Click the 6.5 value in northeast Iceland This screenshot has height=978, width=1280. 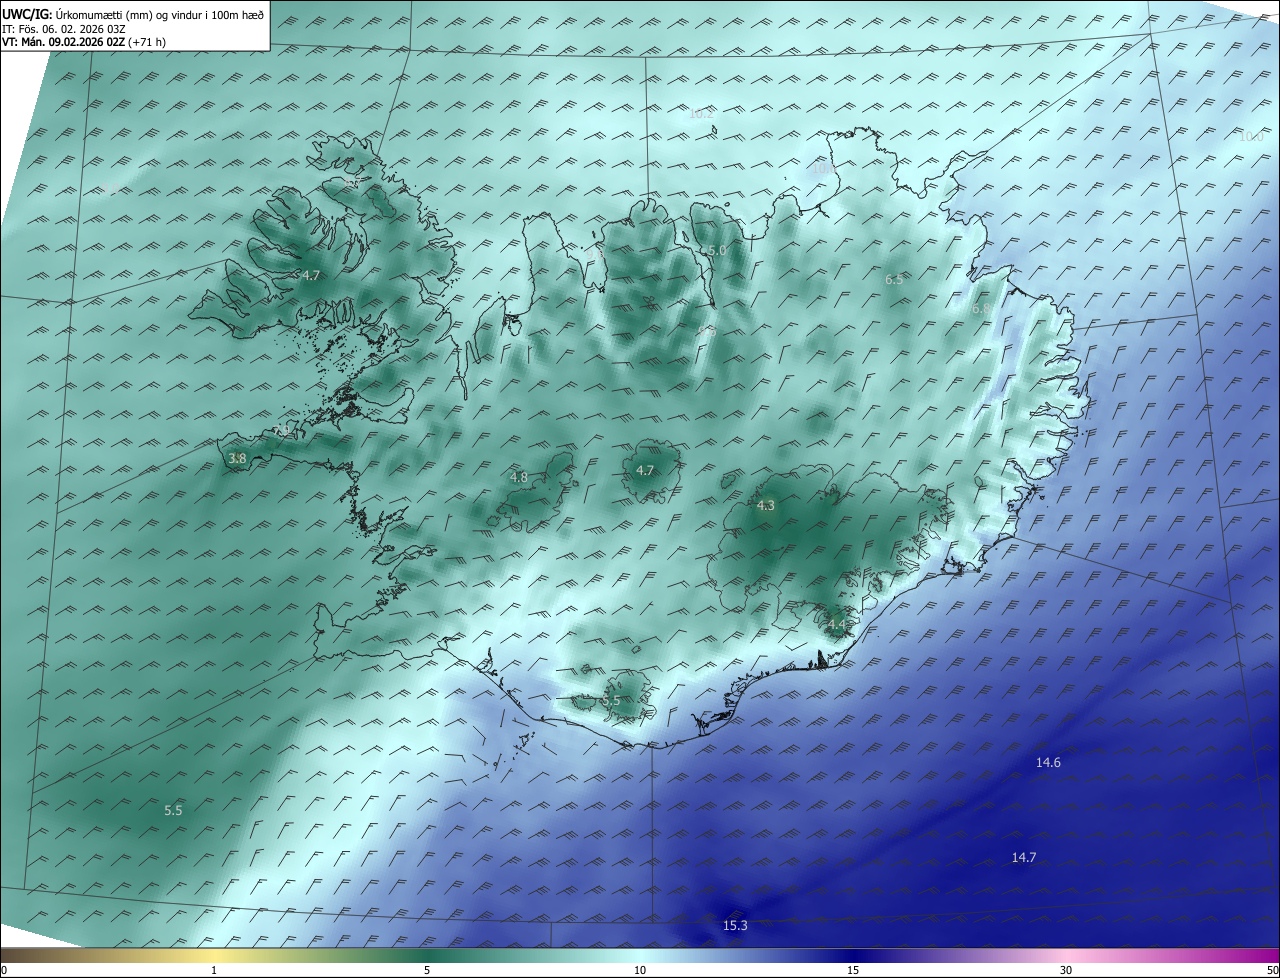[894, 280]
